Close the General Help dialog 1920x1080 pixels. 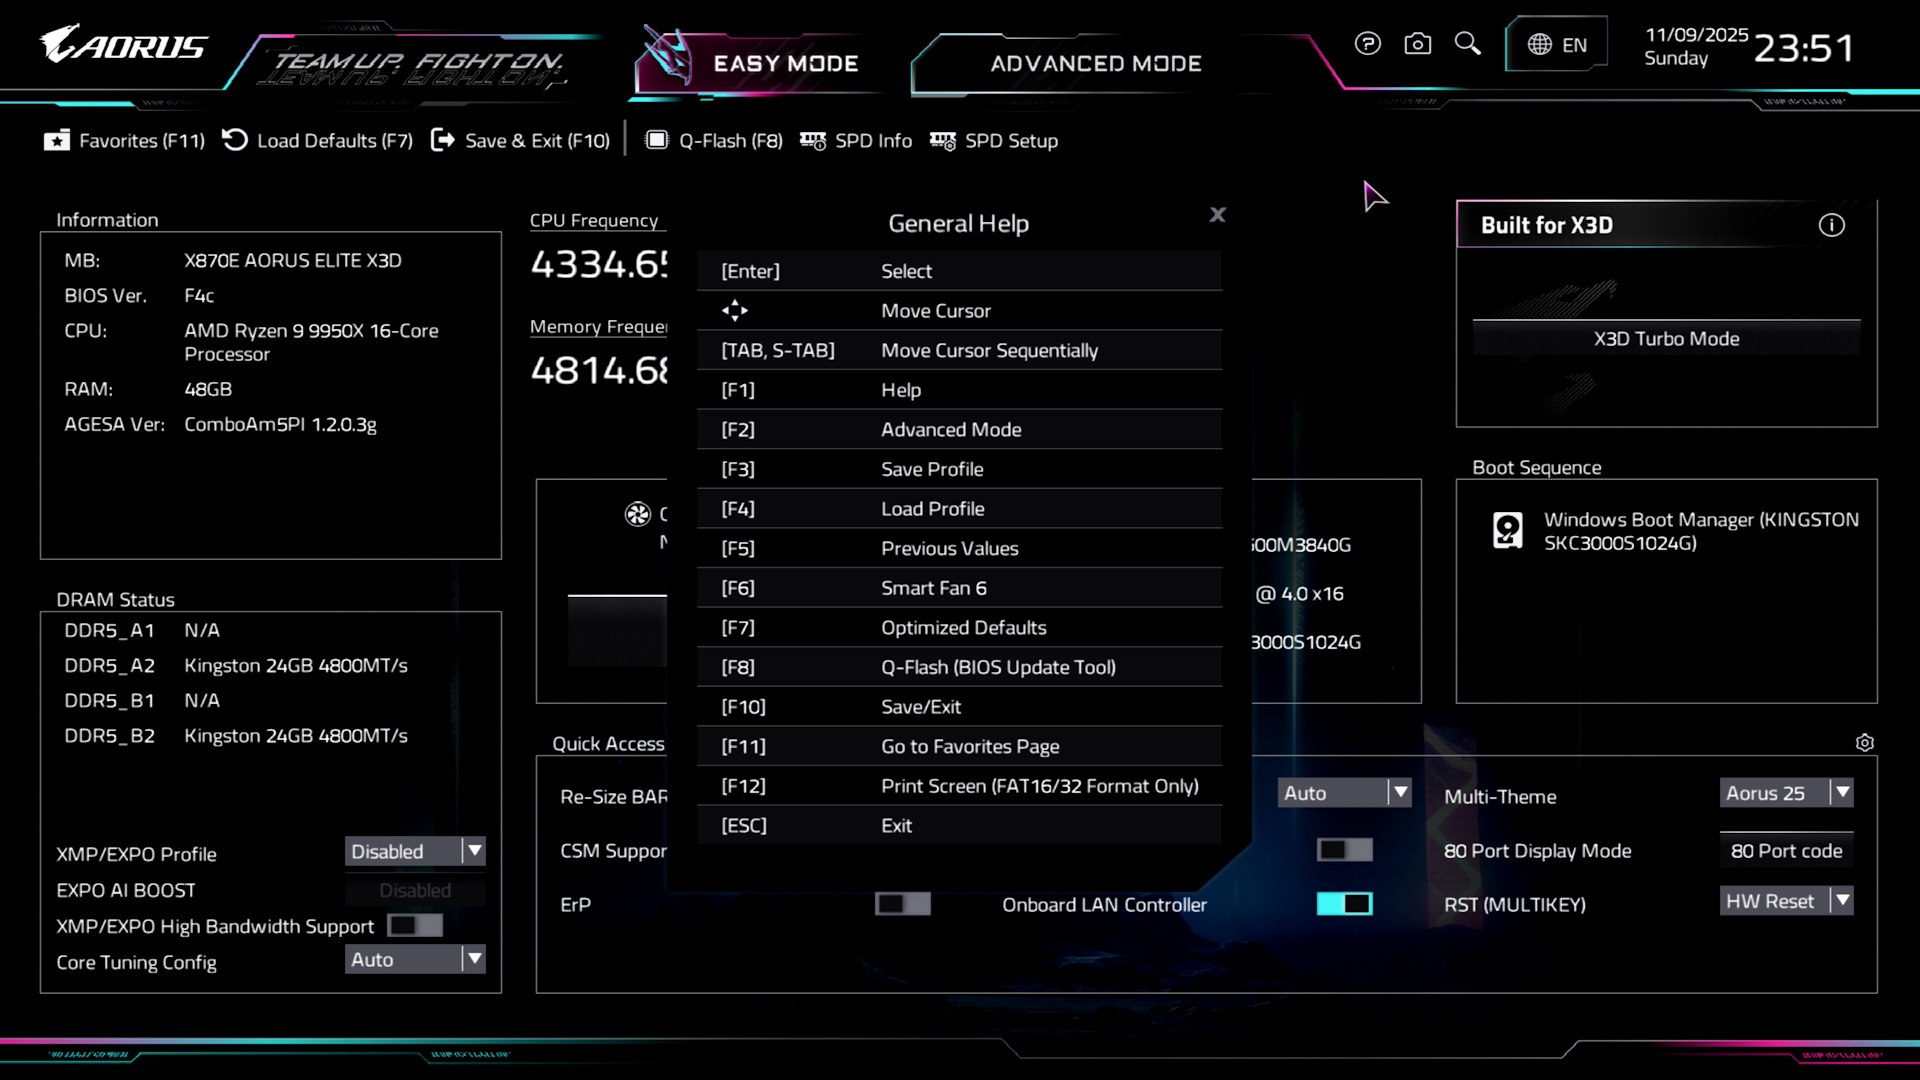(1217, 215)
